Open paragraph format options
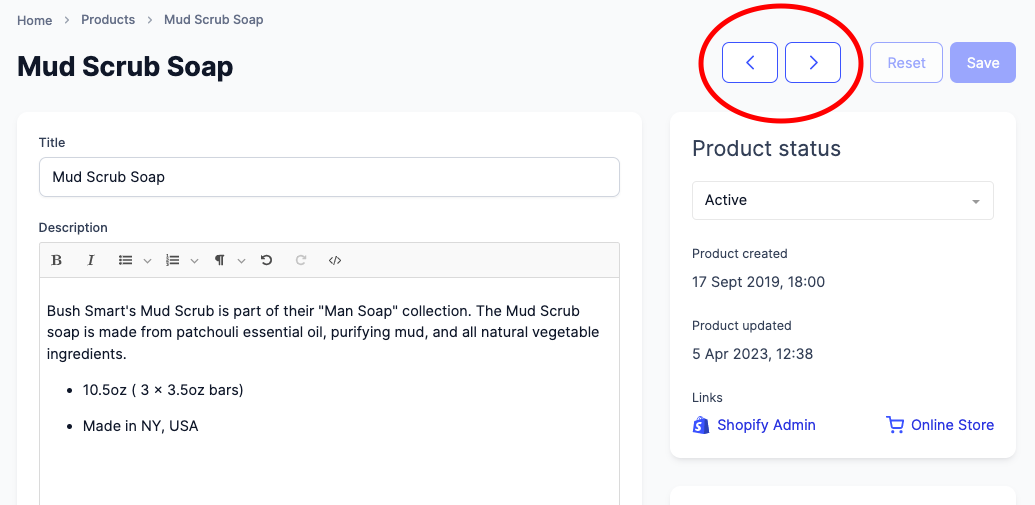Viewport: 1035px width, 505px height. (x=220, y=260)
